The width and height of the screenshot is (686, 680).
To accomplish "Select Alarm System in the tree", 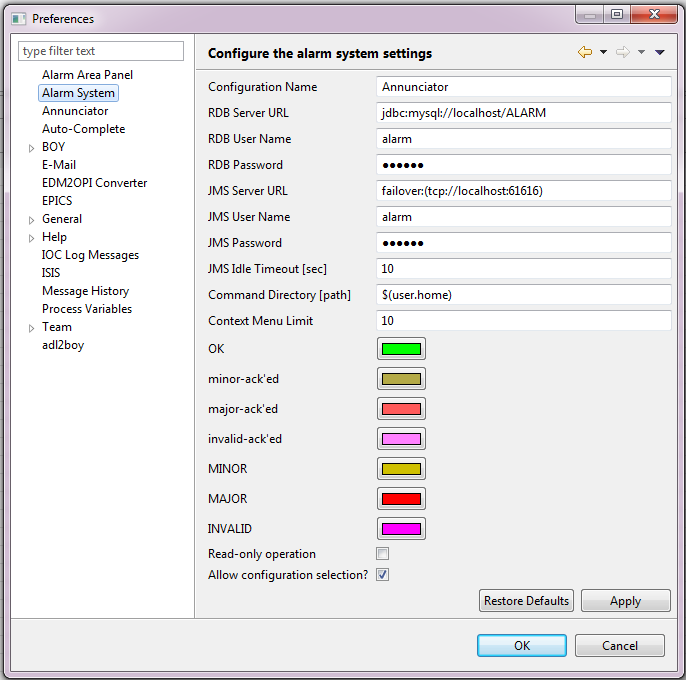I will click(x=78, y=93).
